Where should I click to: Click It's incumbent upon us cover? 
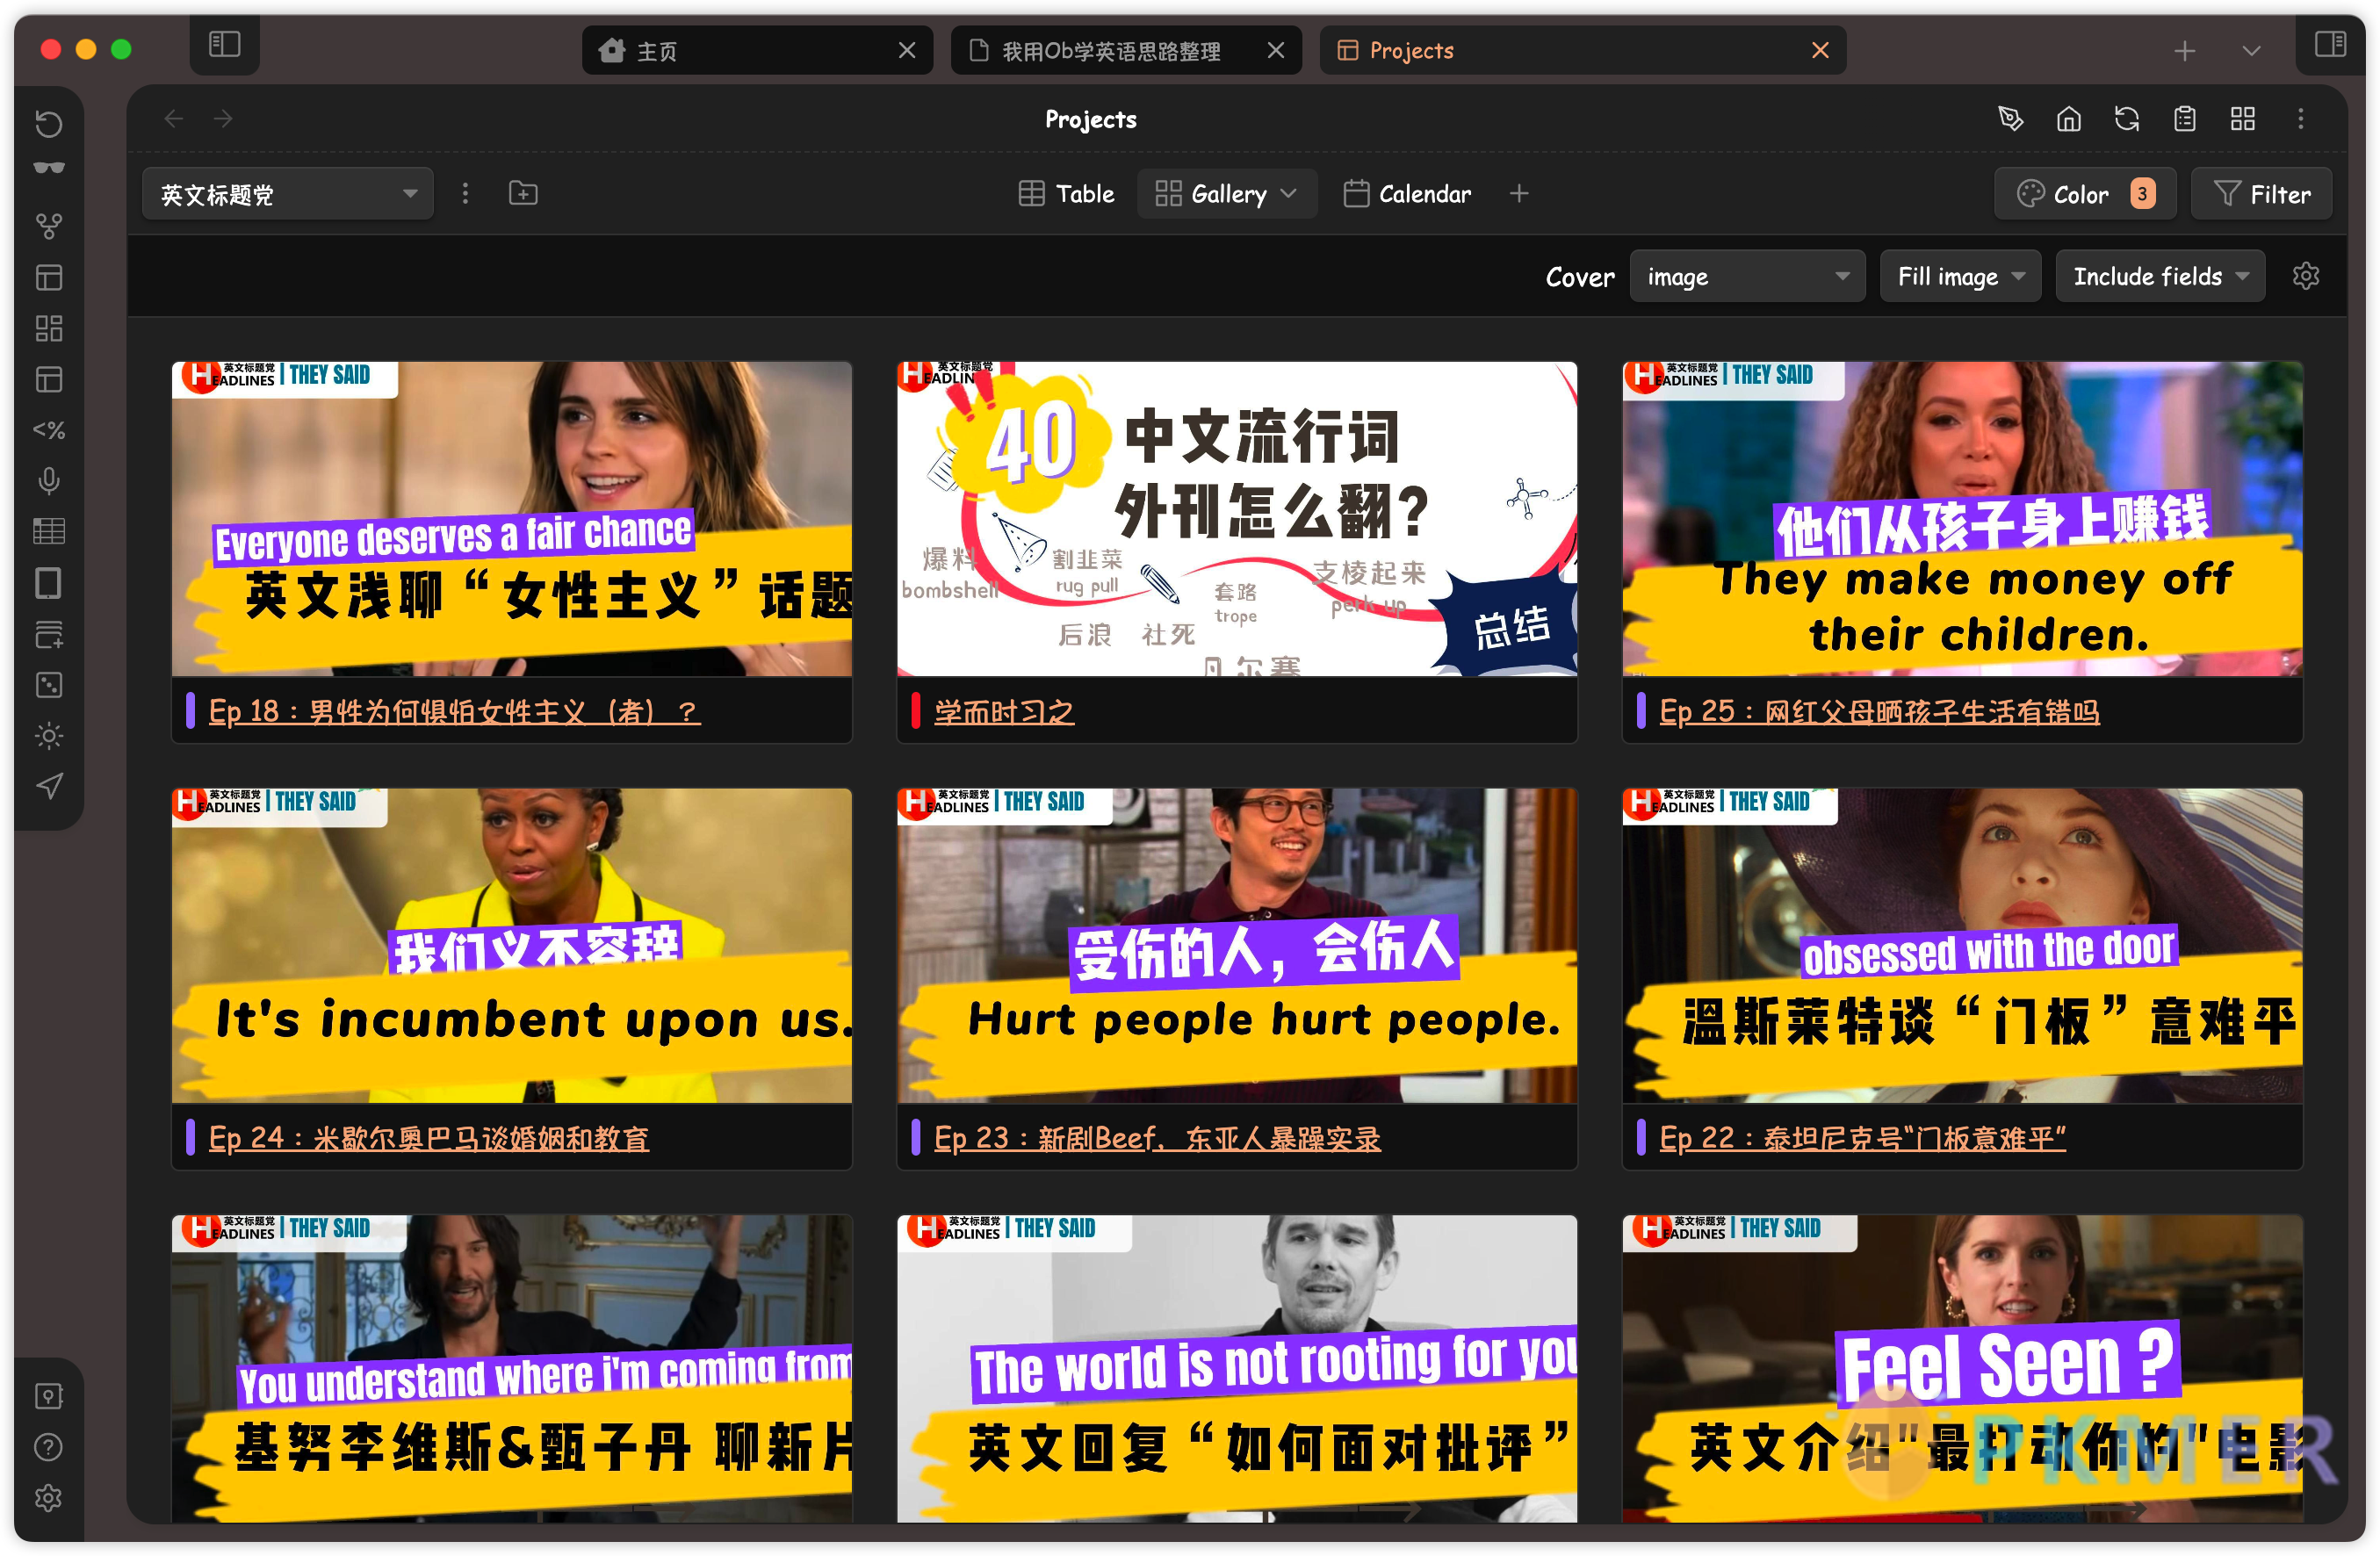pos(512,946)
